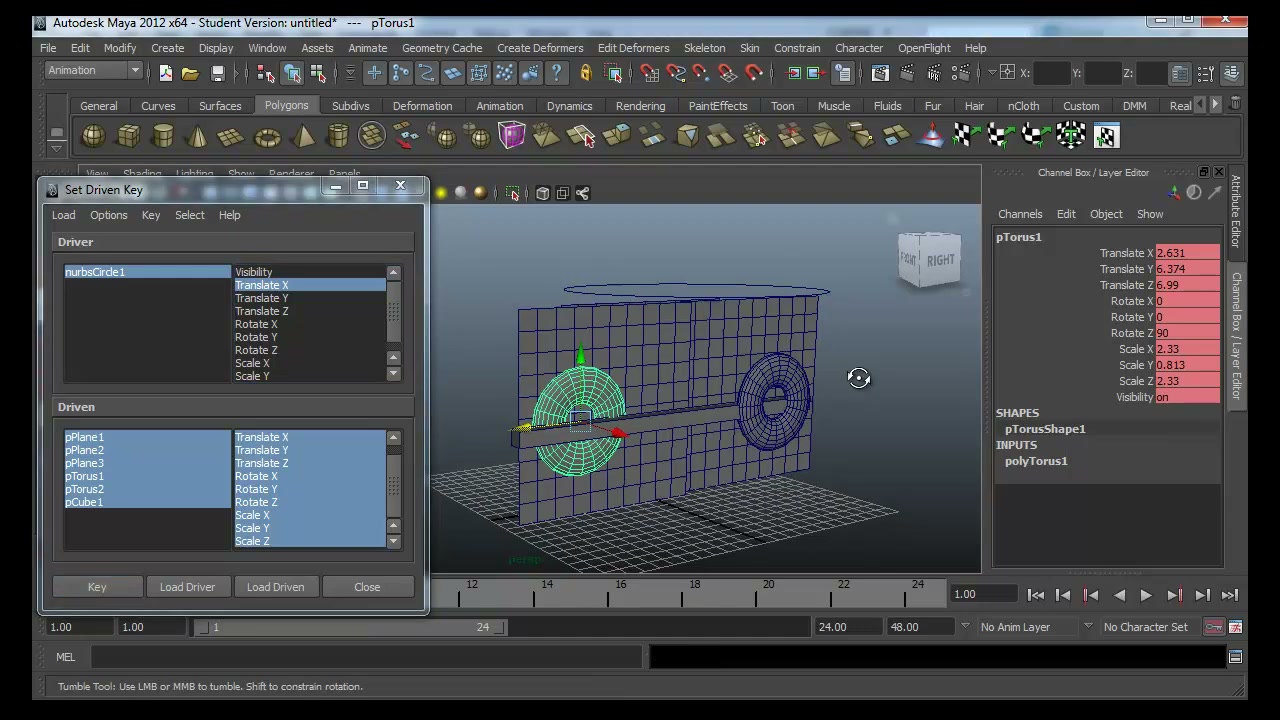Select pTorus2 in the Driven list

147,489
